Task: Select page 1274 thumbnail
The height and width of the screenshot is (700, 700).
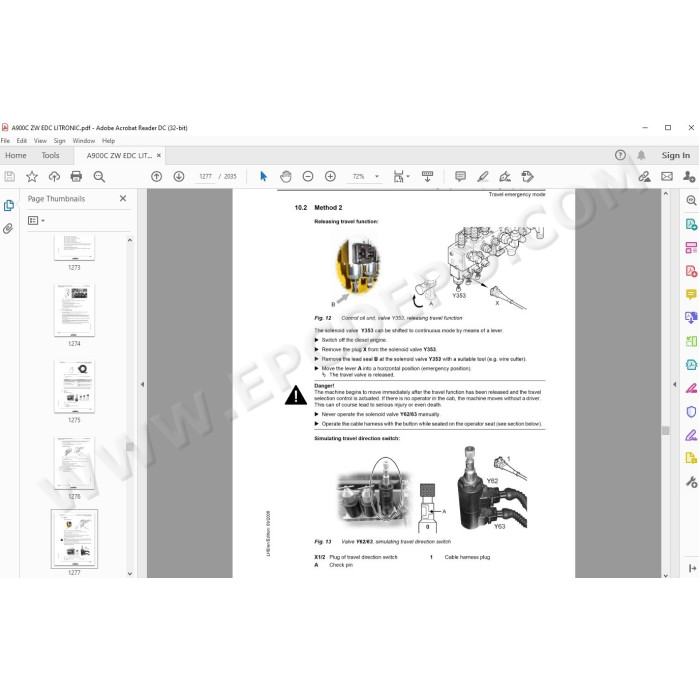Action: pos(74,310)
